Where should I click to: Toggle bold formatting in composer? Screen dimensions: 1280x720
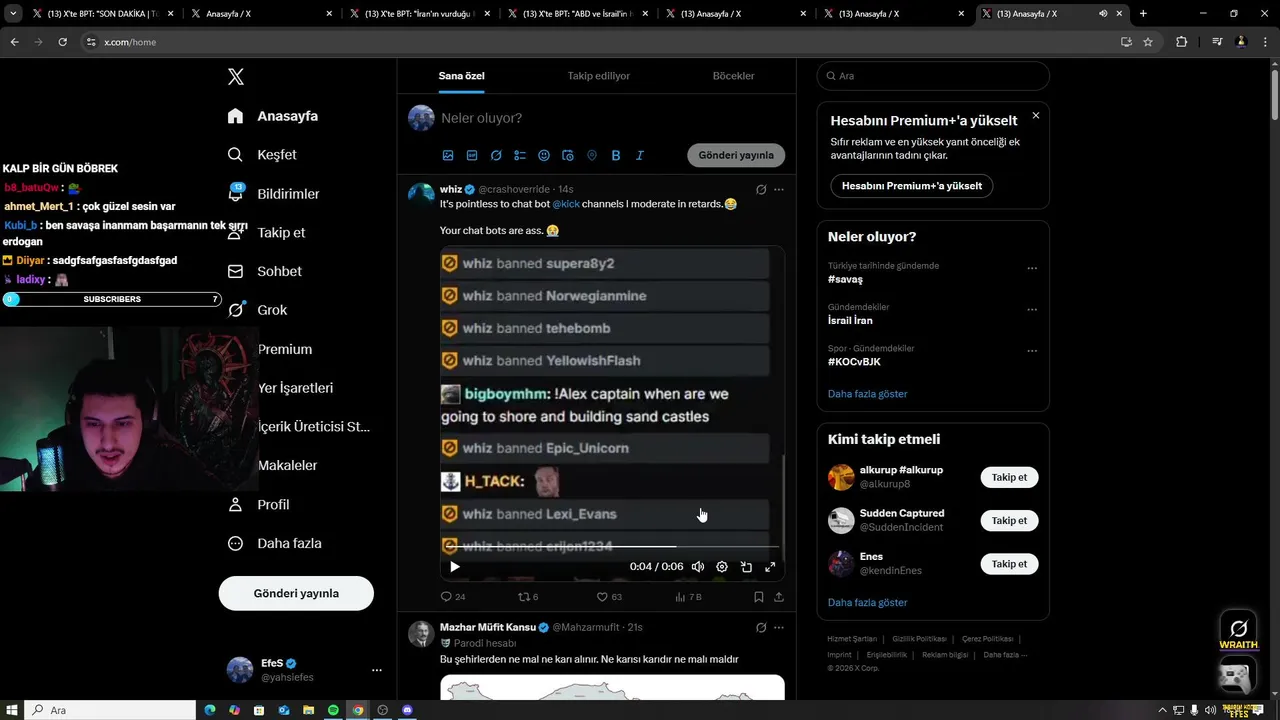click(616, 156)
